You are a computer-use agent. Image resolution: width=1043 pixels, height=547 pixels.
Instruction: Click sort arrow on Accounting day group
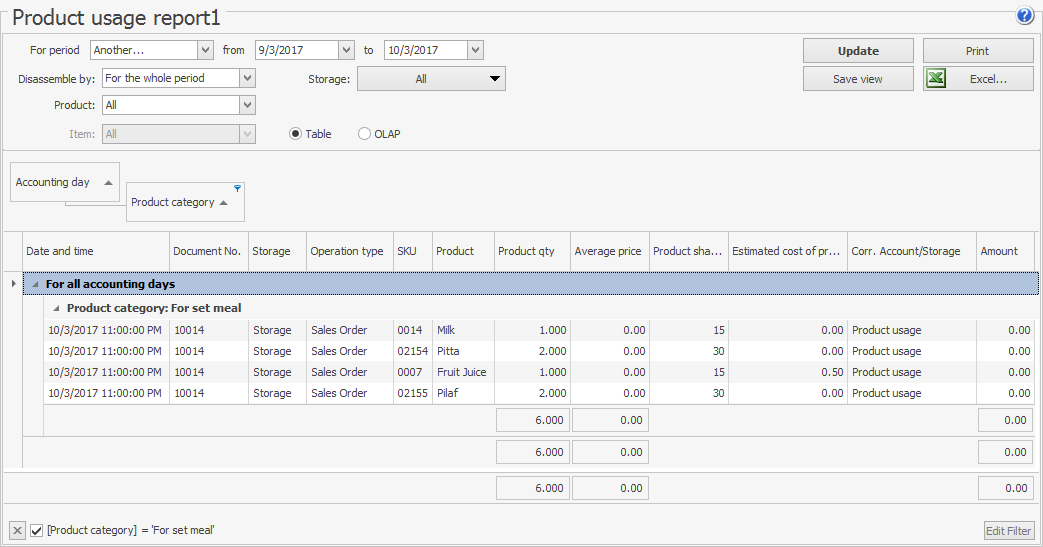tap(107, 182)
